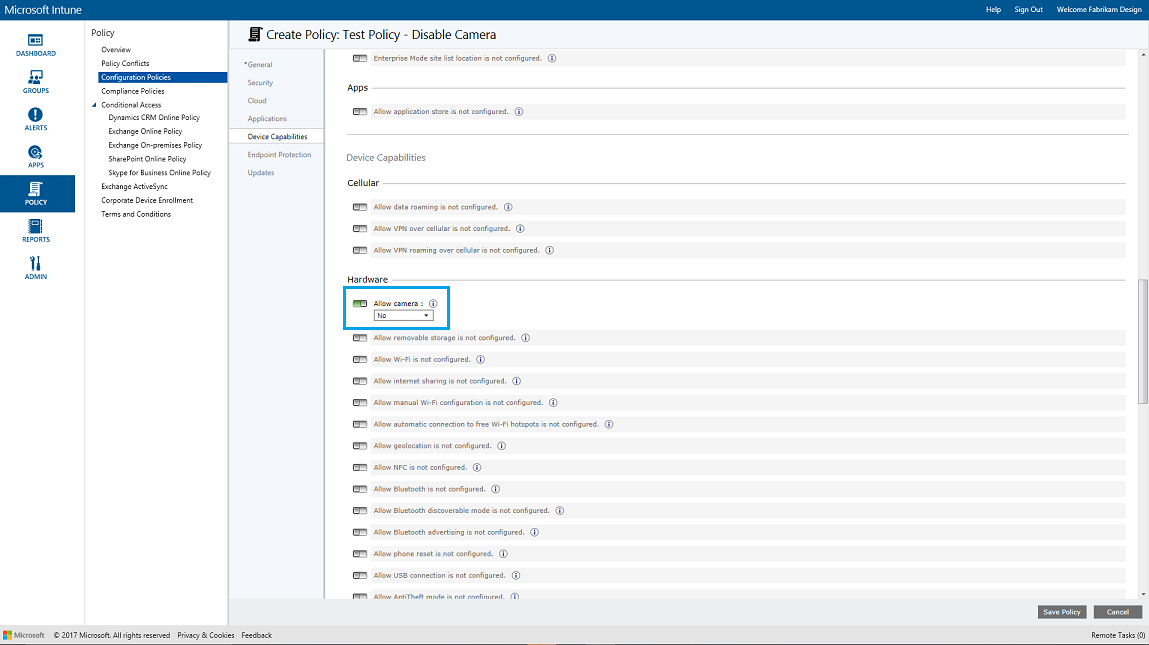Toggle the Allow camera switch

(x=360, y=303)
